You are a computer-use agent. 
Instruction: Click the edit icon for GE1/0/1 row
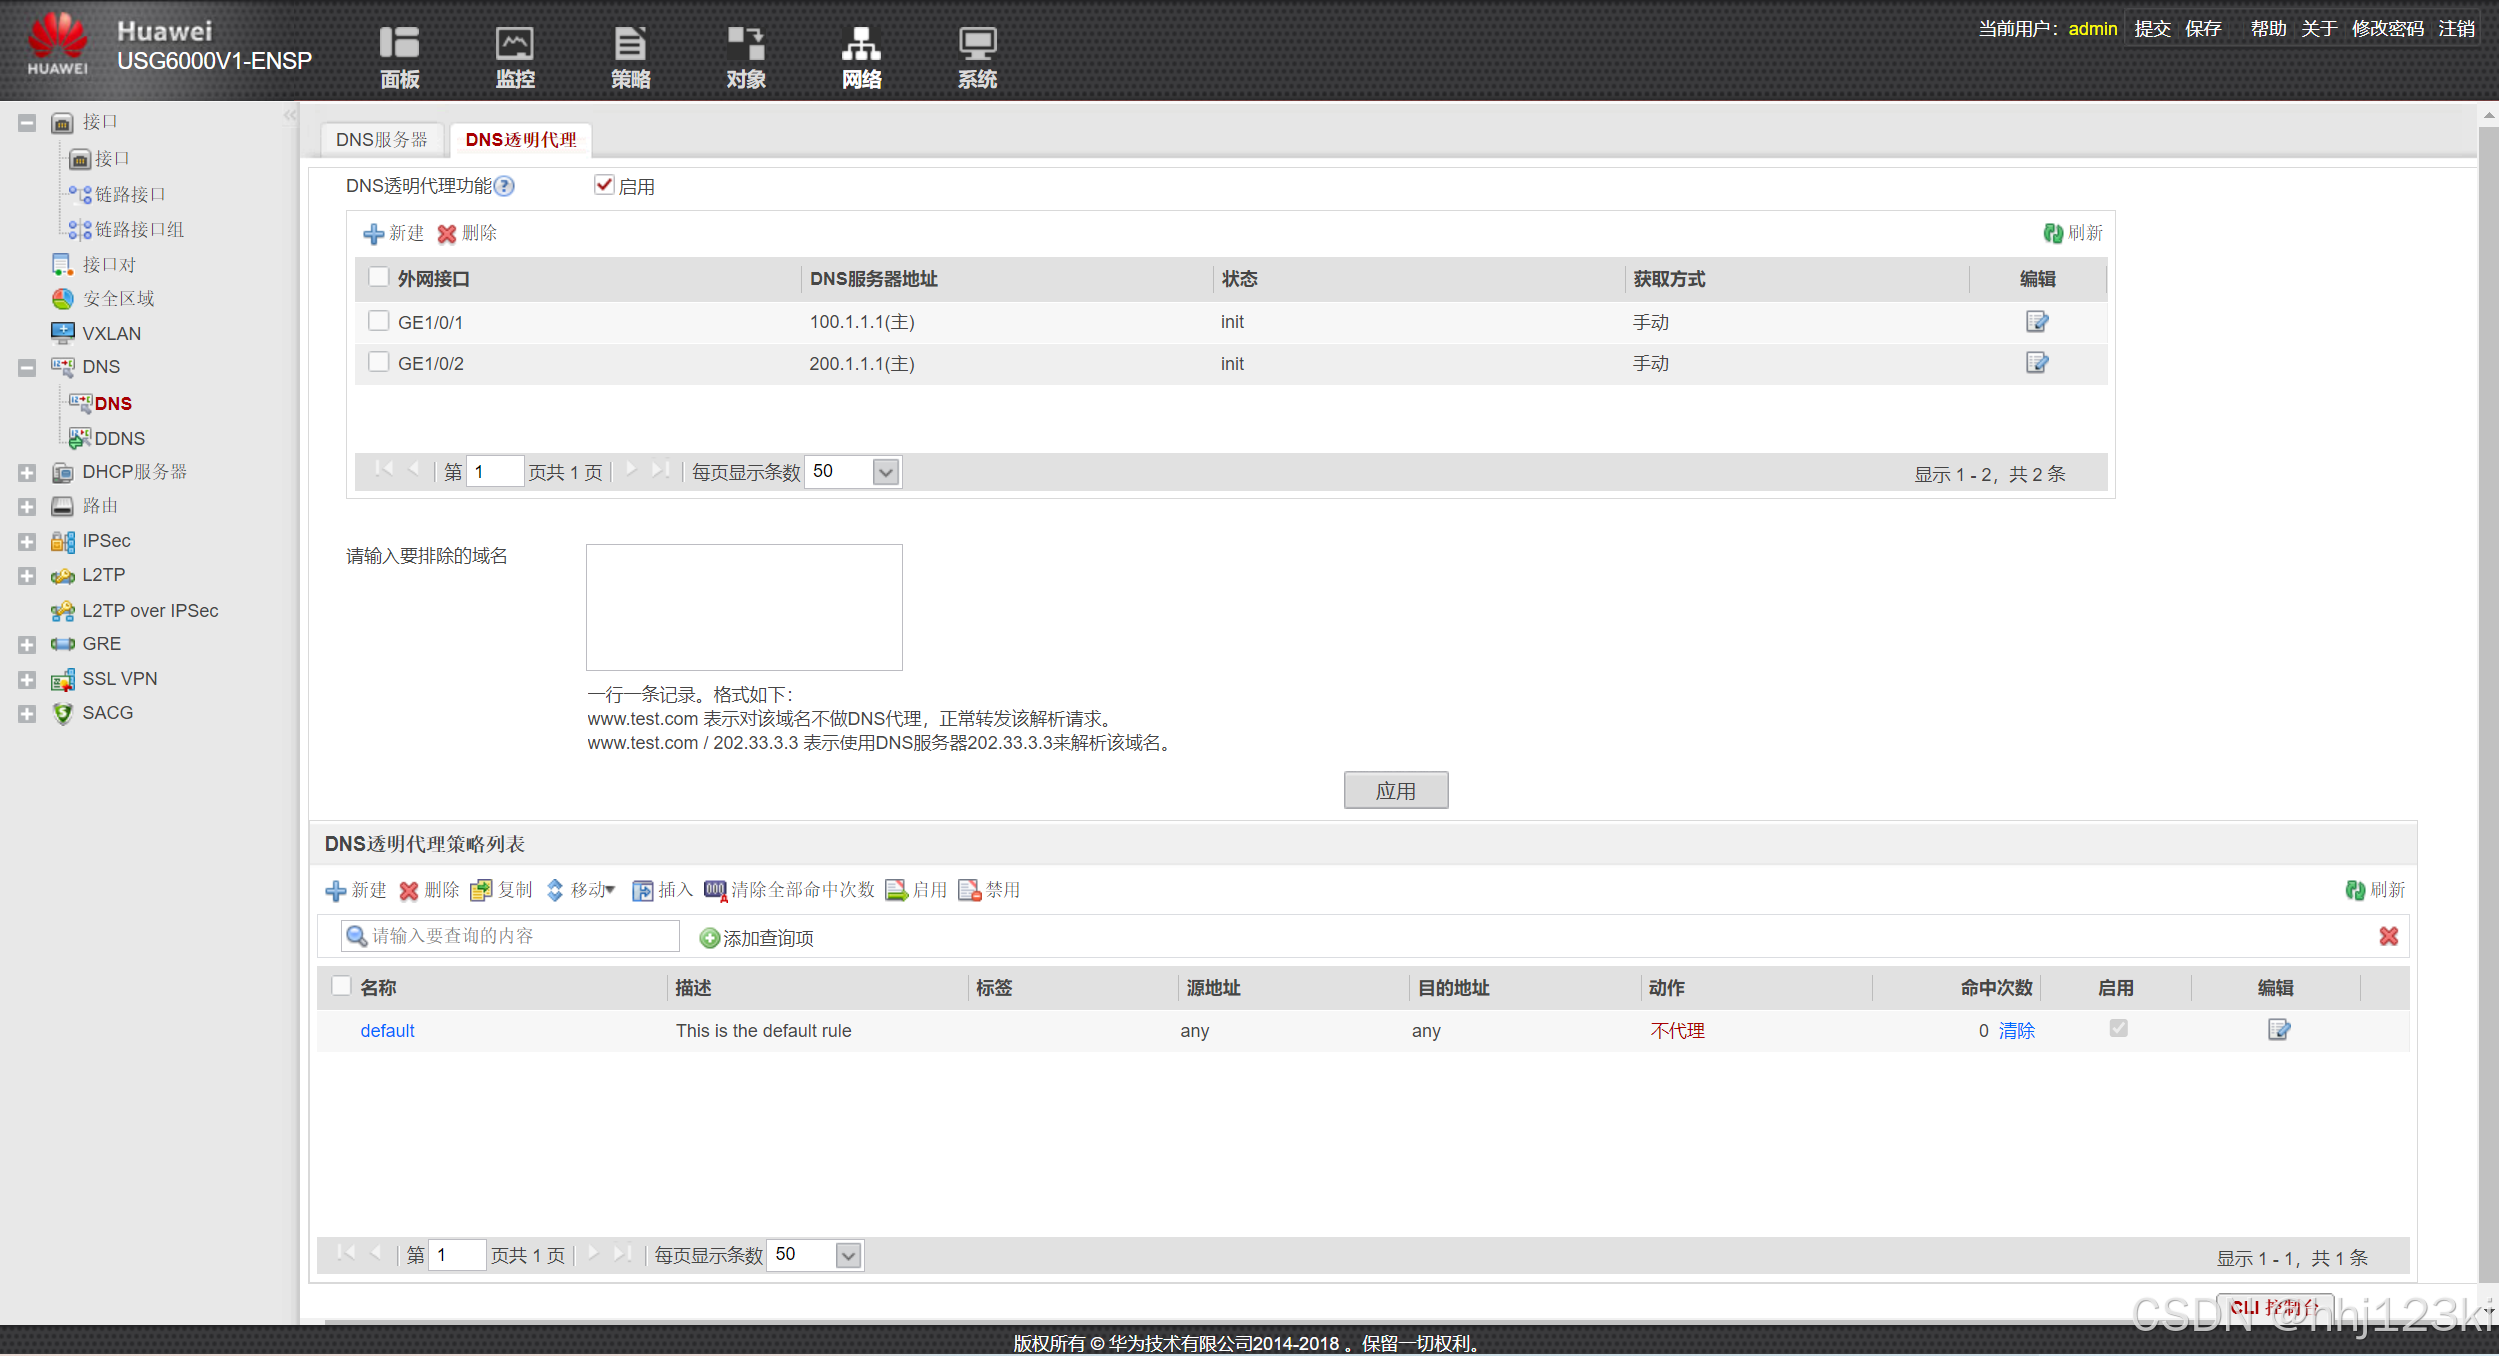pos(2036,321)
